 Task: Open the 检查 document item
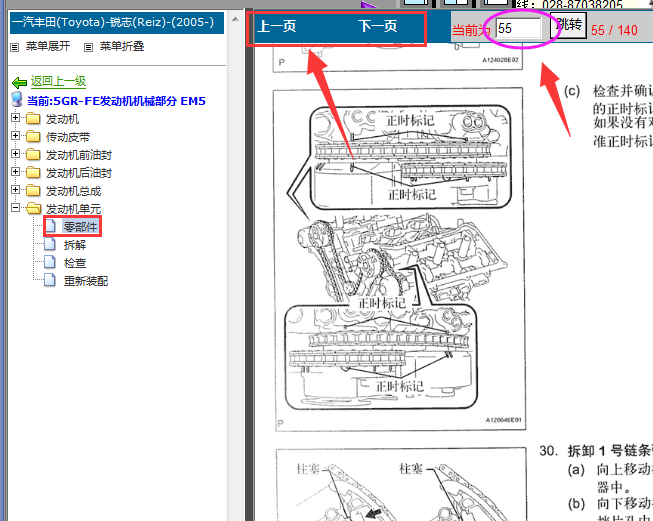(75, 263)
